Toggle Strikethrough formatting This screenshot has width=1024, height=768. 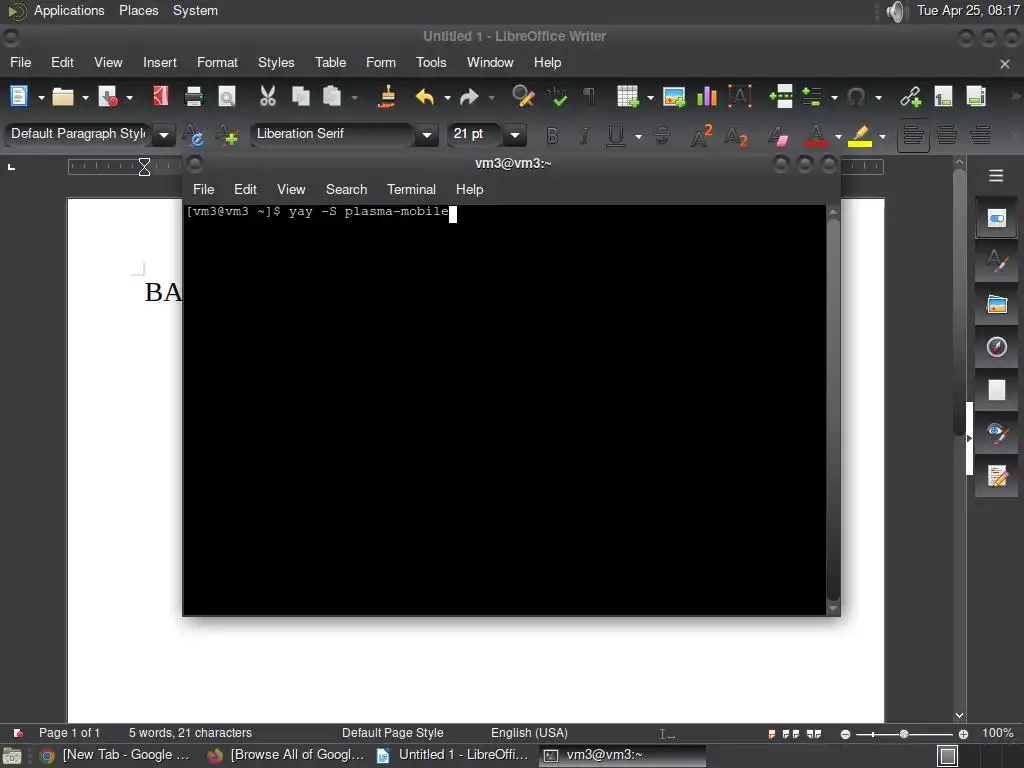click(662, 135)
